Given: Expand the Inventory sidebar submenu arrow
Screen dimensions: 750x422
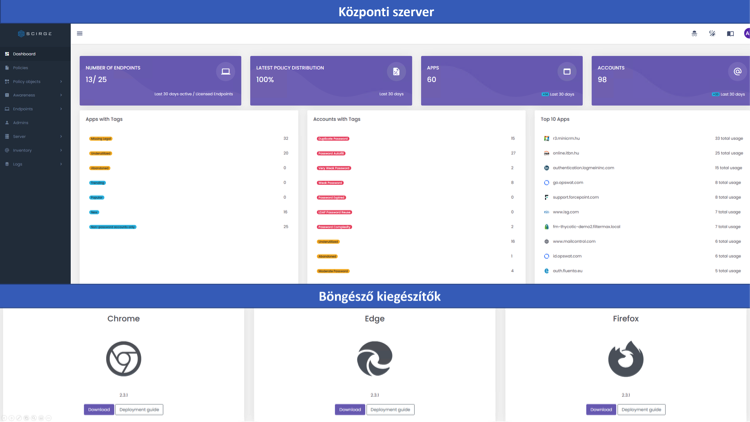Looking at the screenshot, I should 61,150.
